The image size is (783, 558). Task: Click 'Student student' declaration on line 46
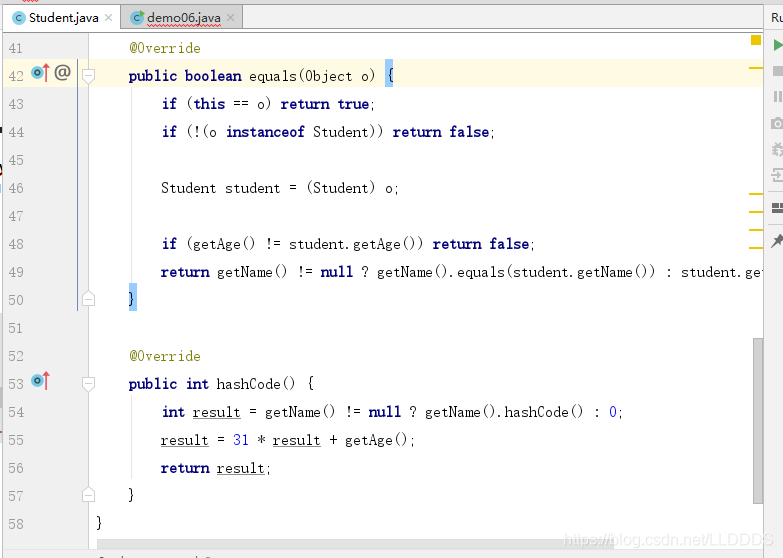(220, 188)
